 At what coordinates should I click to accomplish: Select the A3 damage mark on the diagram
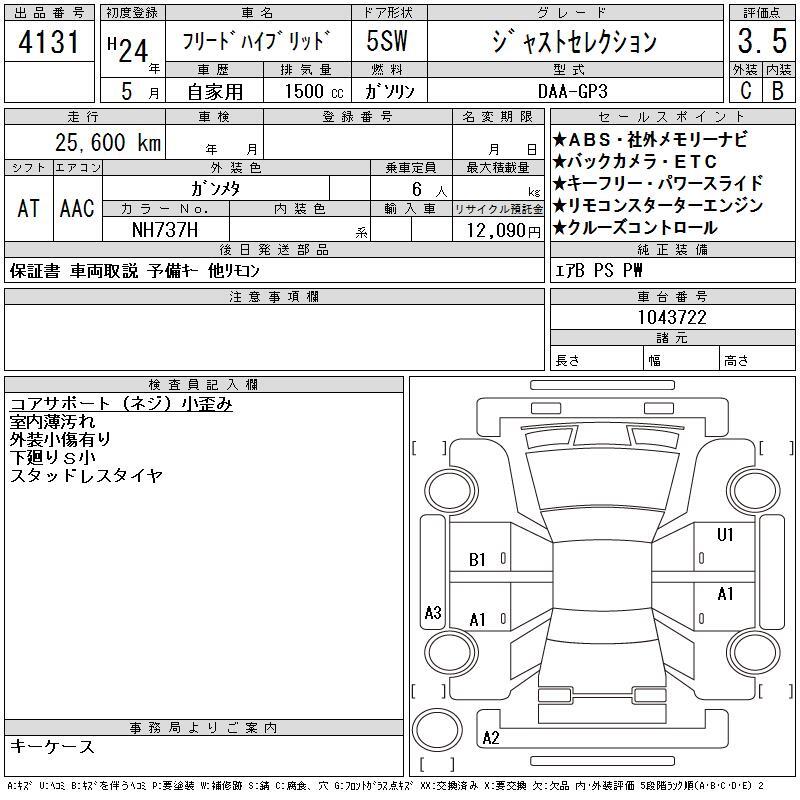[x=433, y=612]
